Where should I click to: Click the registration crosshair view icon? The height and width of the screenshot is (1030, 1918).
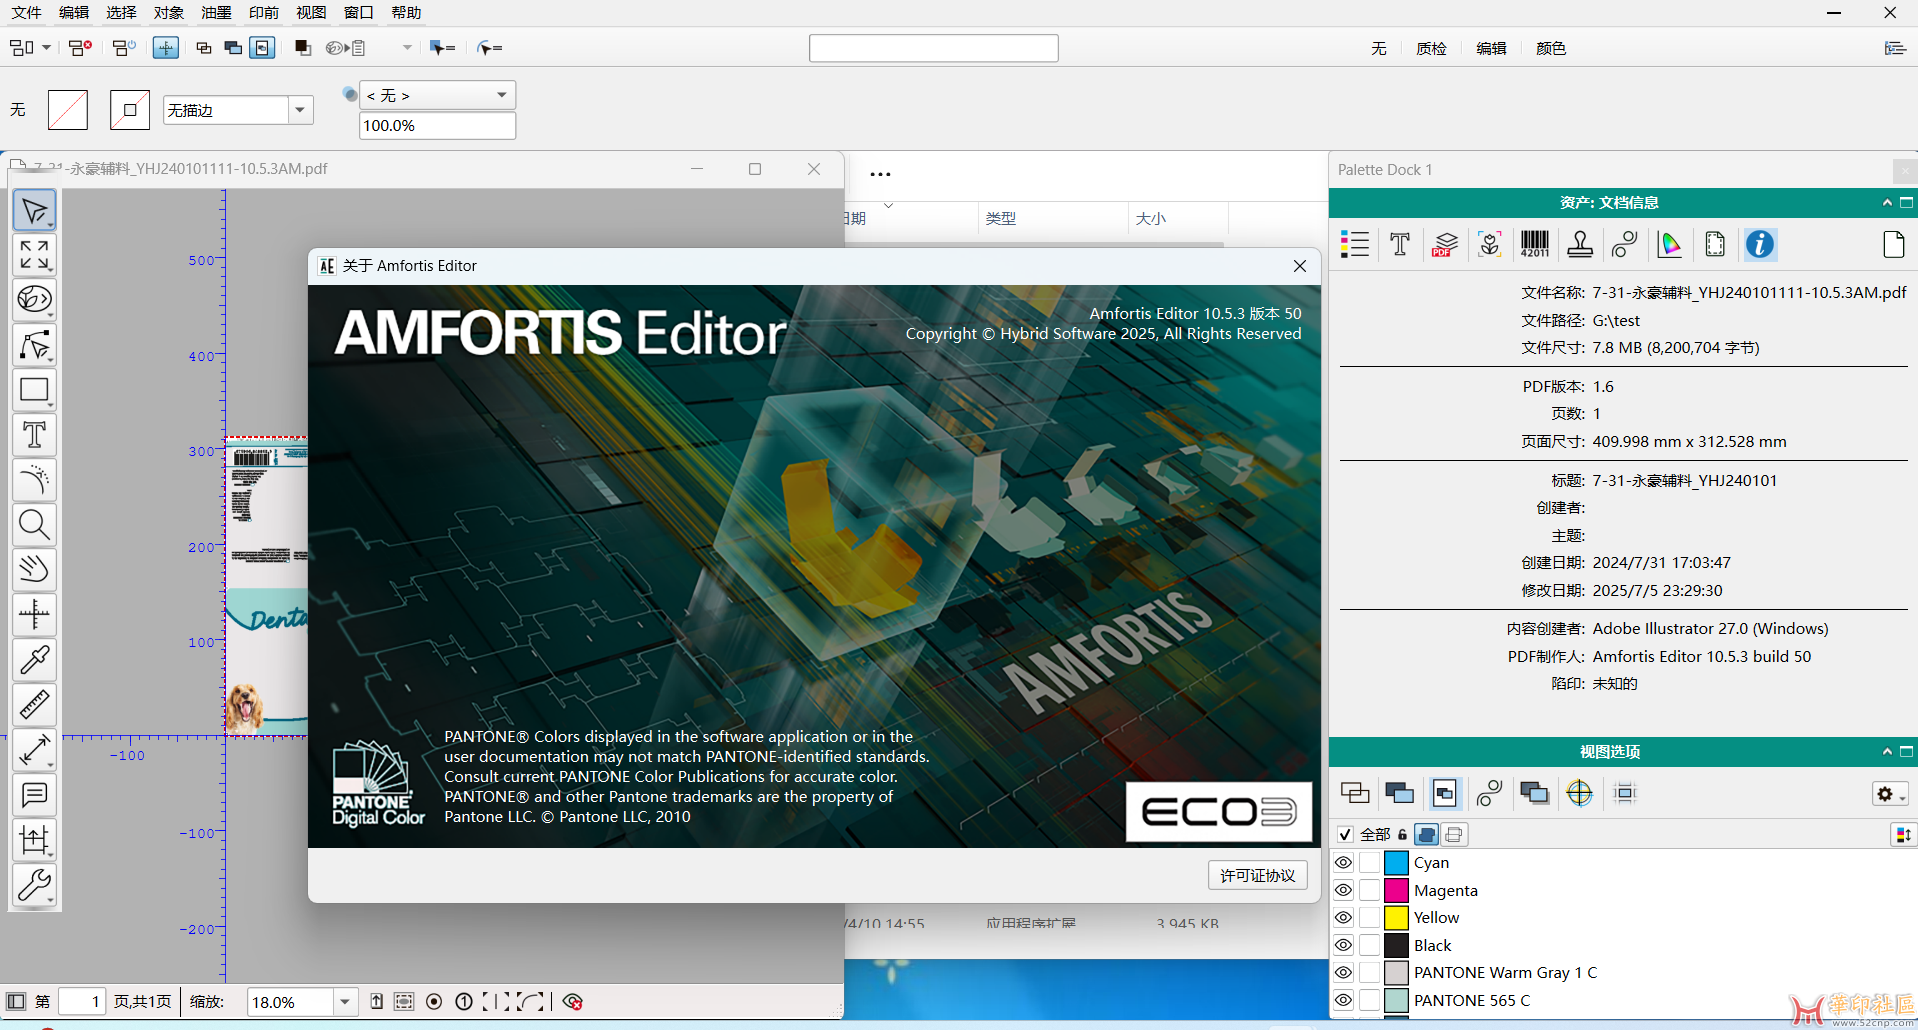click(x=1580, y=794)
